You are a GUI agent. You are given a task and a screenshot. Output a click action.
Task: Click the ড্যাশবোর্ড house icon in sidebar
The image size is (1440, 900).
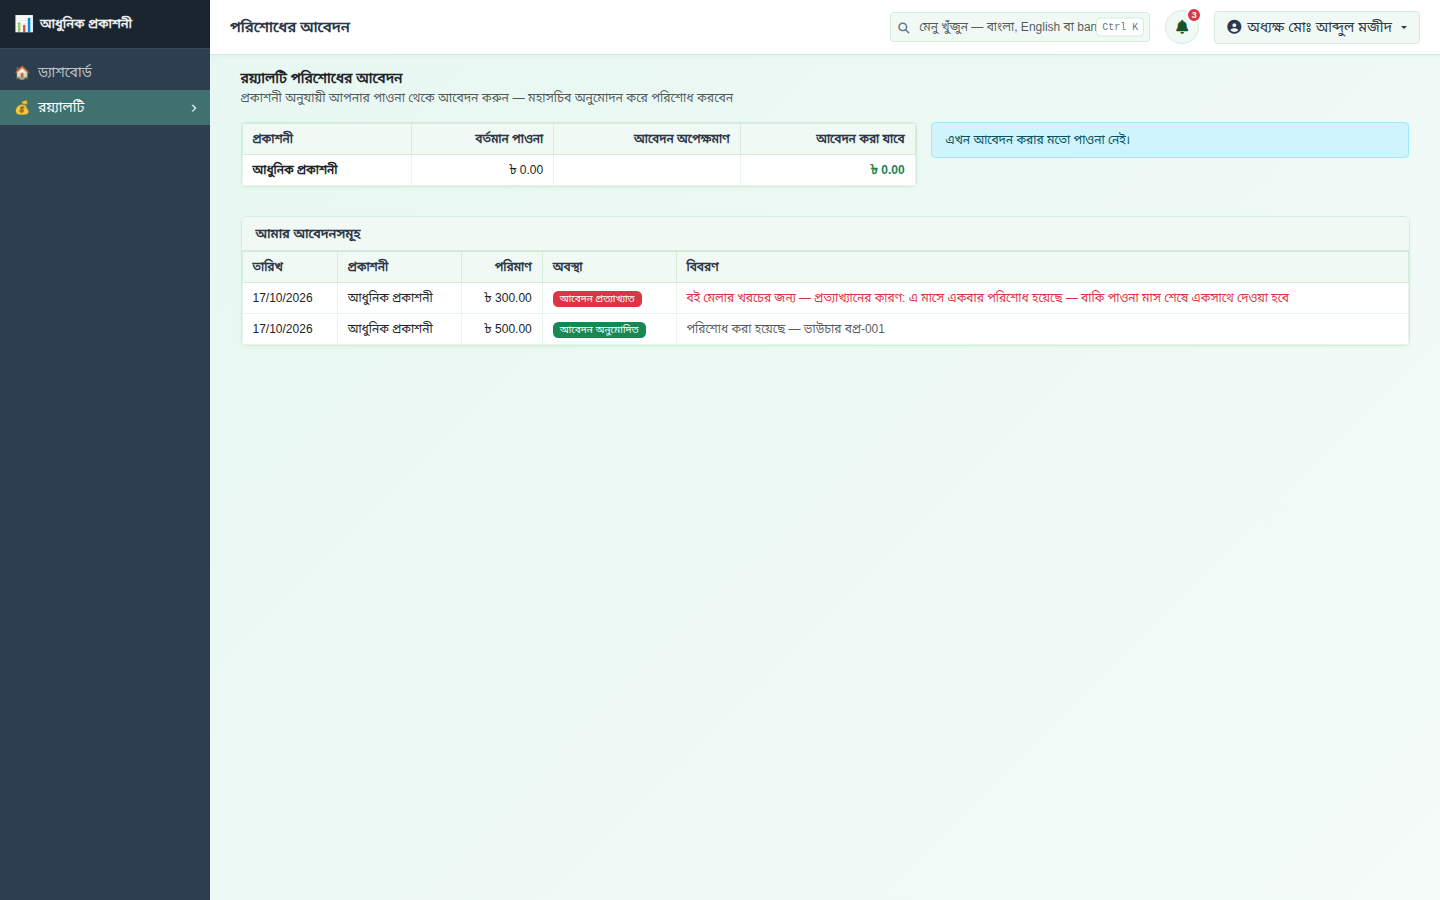(22, 73)
